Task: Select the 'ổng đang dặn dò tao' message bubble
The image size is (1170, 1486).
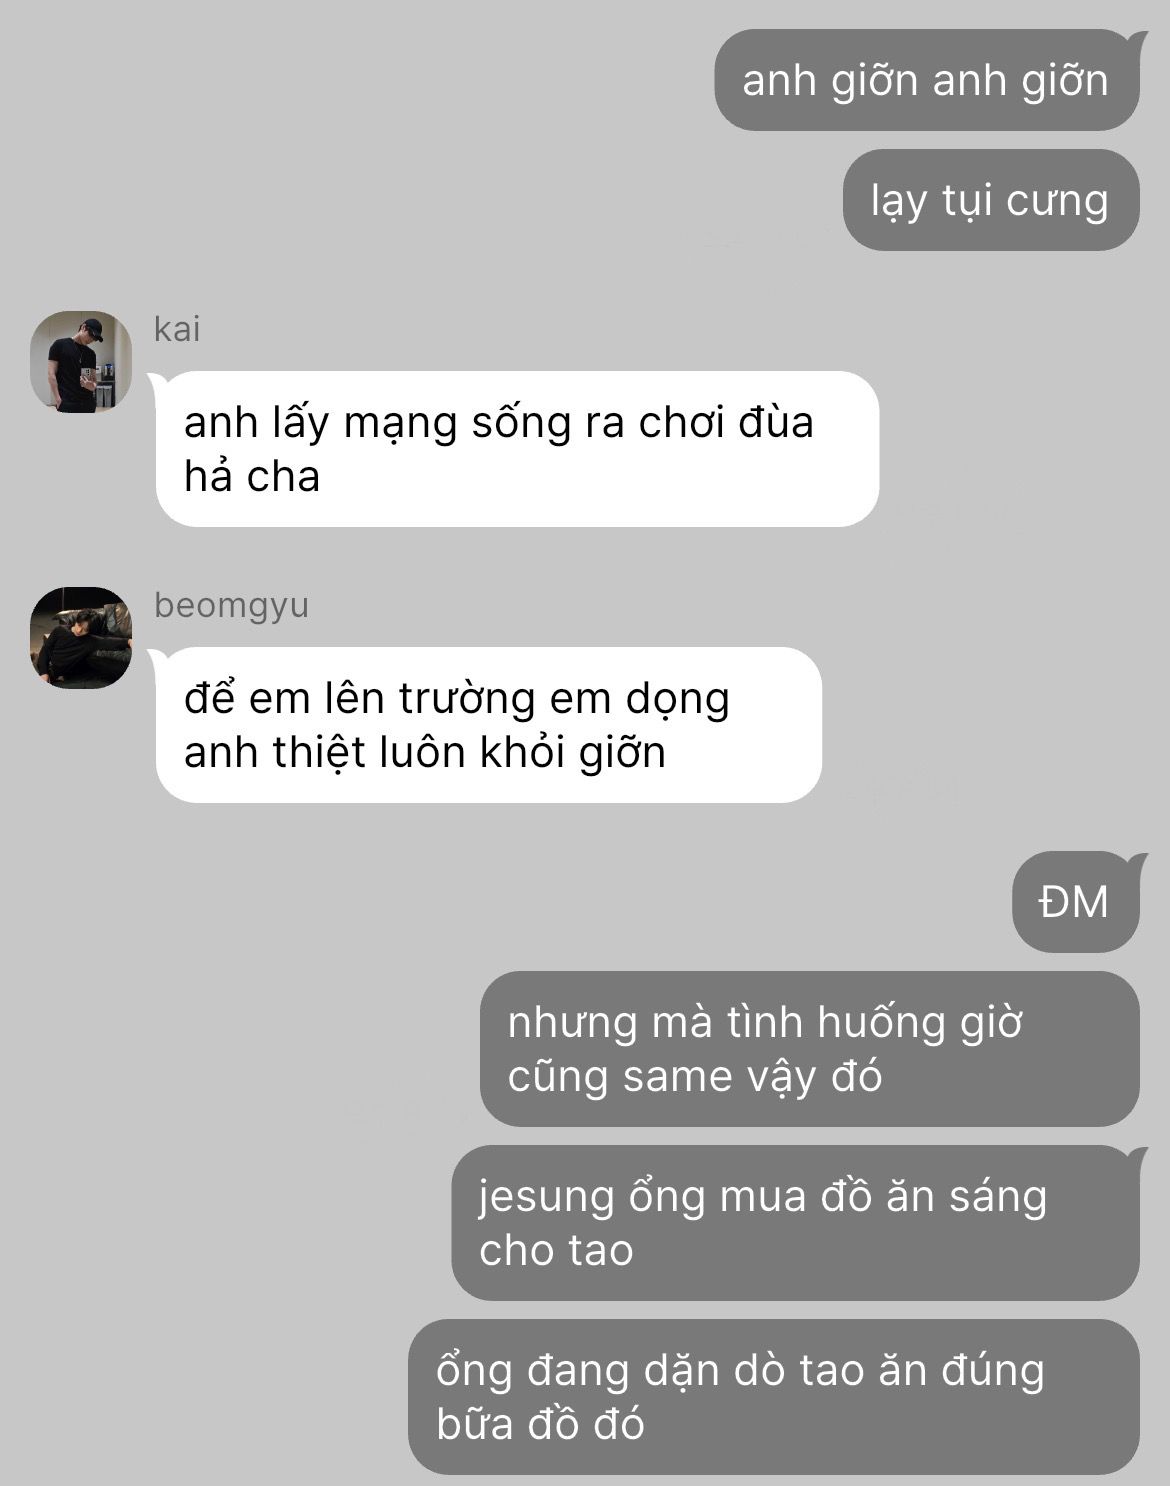Action: [774, 1397]
